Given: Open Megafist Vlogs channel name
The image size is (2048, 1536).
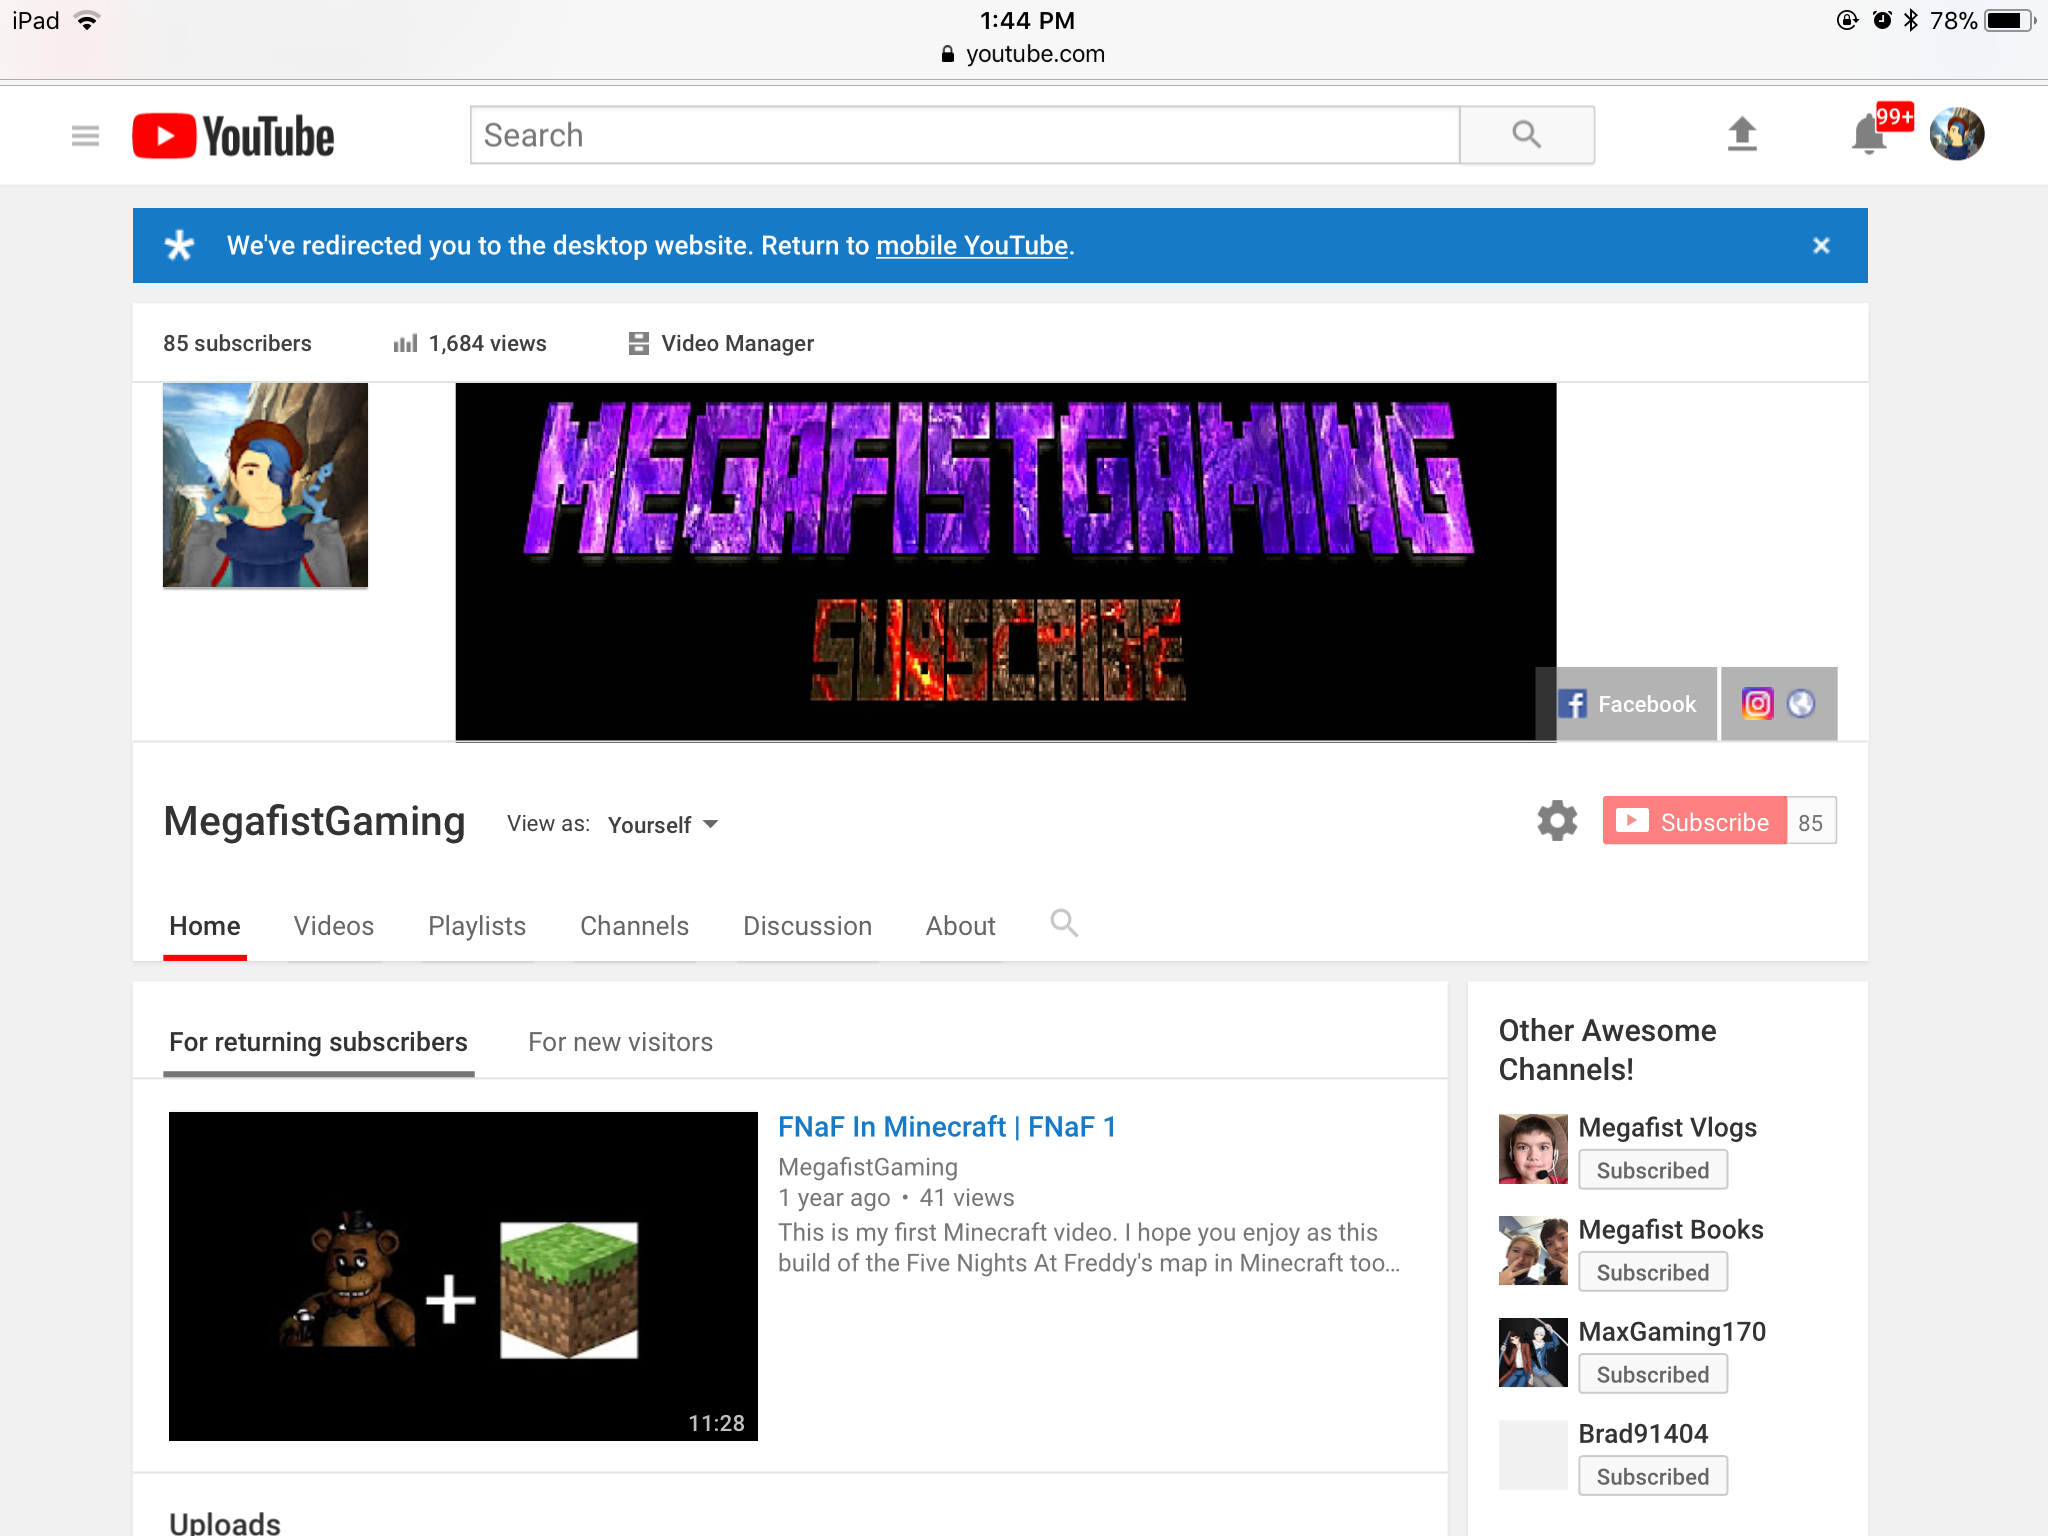Looking at the screenshot, I should tap(1667, 1127).
